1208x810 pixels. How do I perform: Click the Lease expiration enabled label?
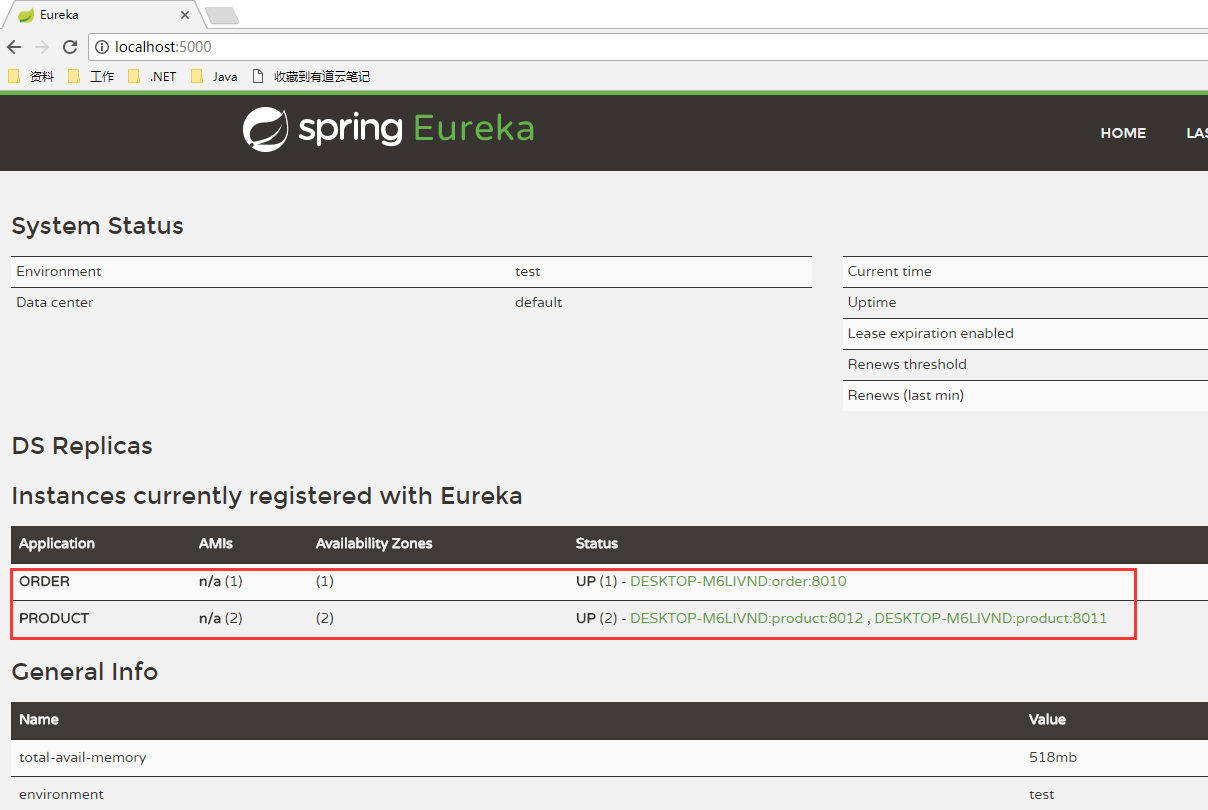pos(931,333)
